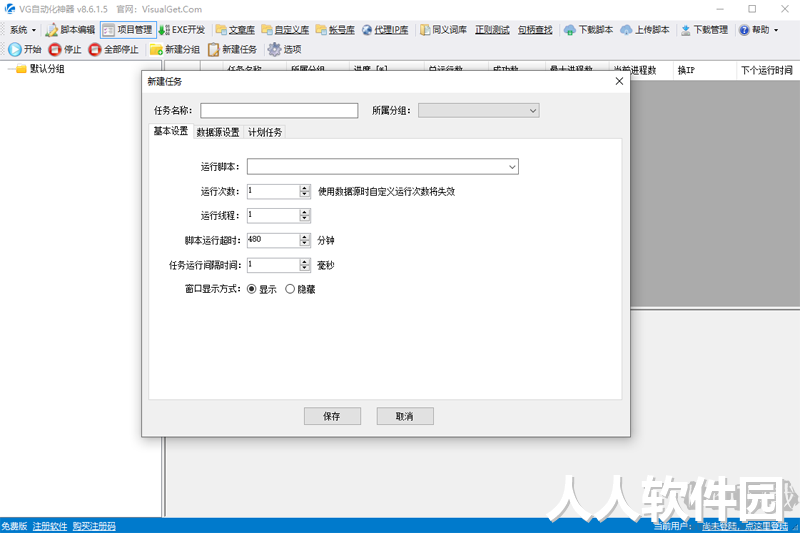Open 下载管理 download manager

pos(705,30)
